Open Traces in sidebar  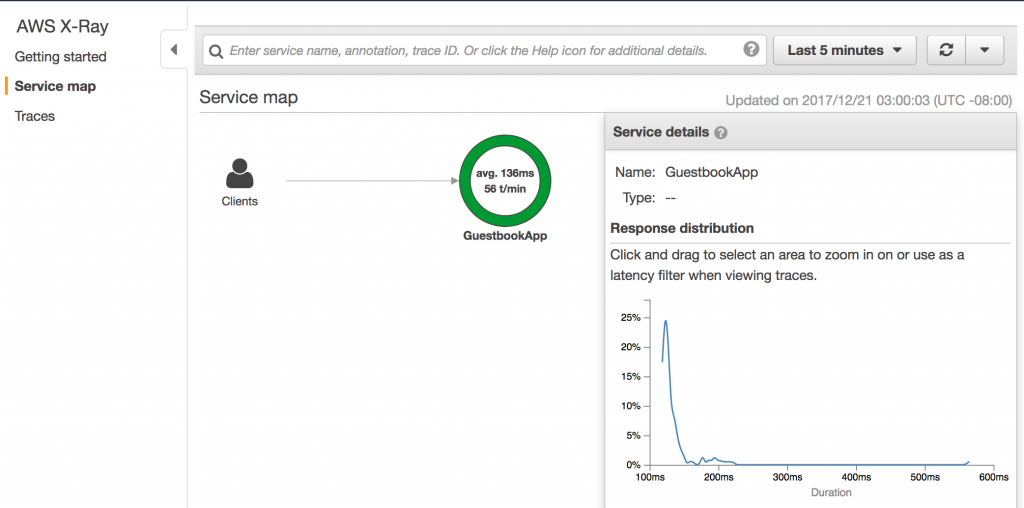35,116
